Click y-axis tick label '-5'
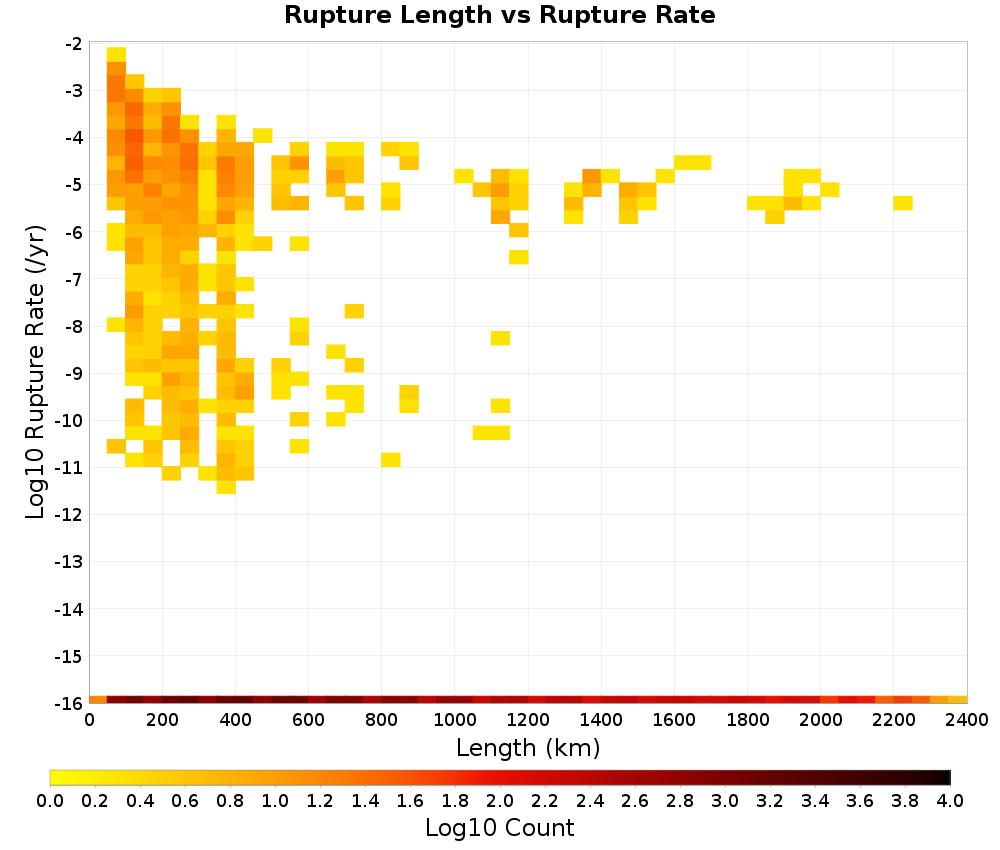 tap(74, 185)
